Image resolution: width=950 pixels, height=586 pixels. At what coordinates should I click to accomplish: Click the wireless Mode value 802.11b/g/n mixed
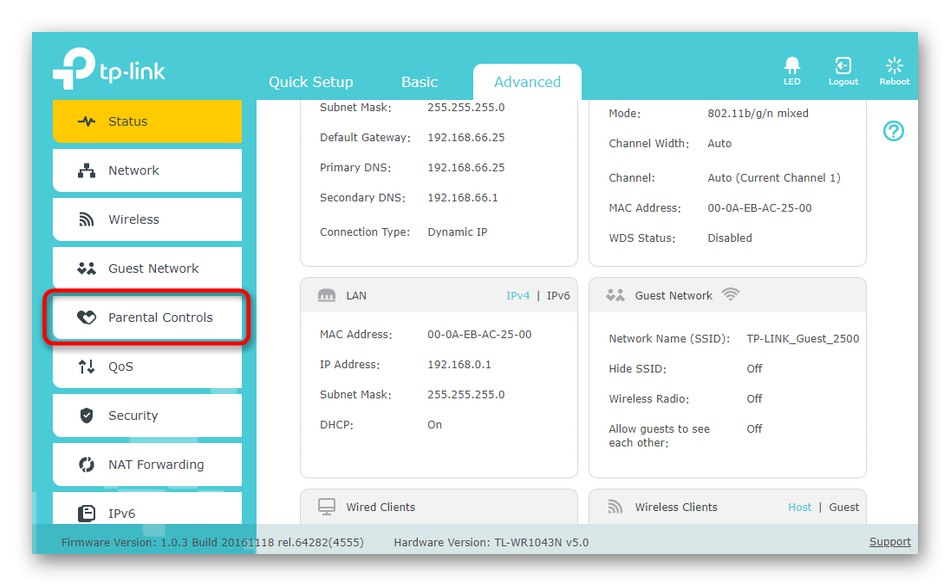click(x=758, y=113)
